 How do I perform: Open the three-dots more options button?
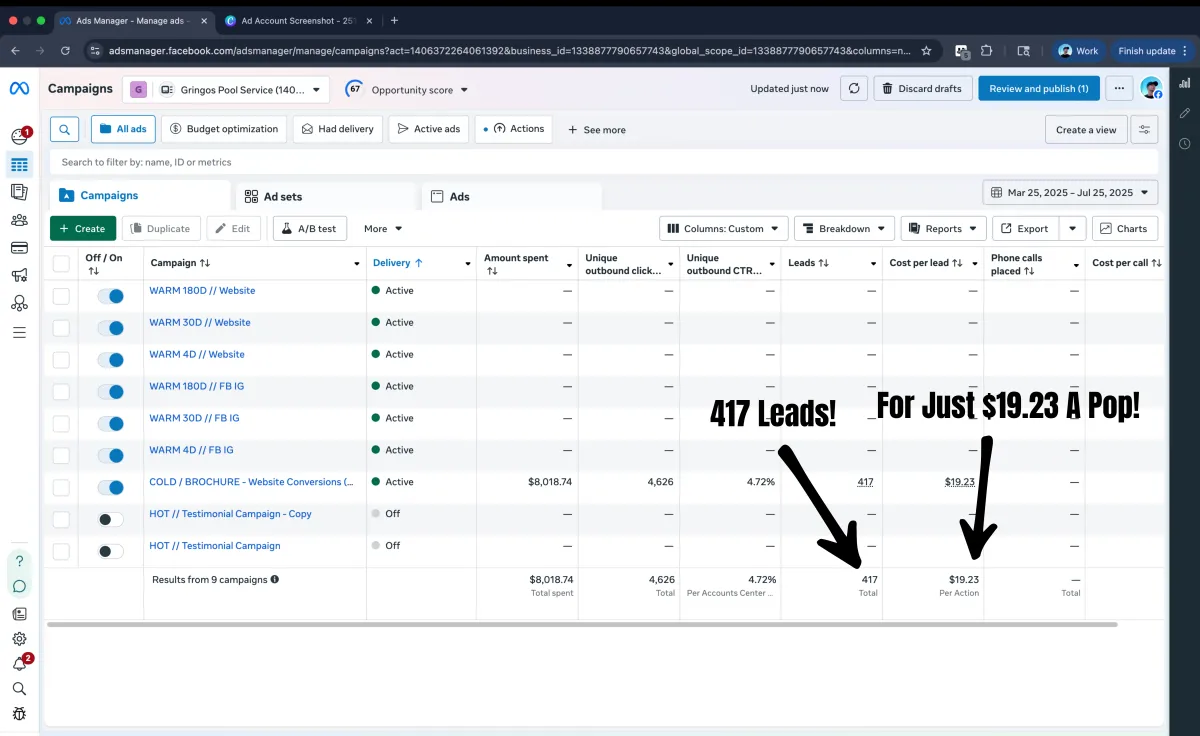click(1119, 89)
